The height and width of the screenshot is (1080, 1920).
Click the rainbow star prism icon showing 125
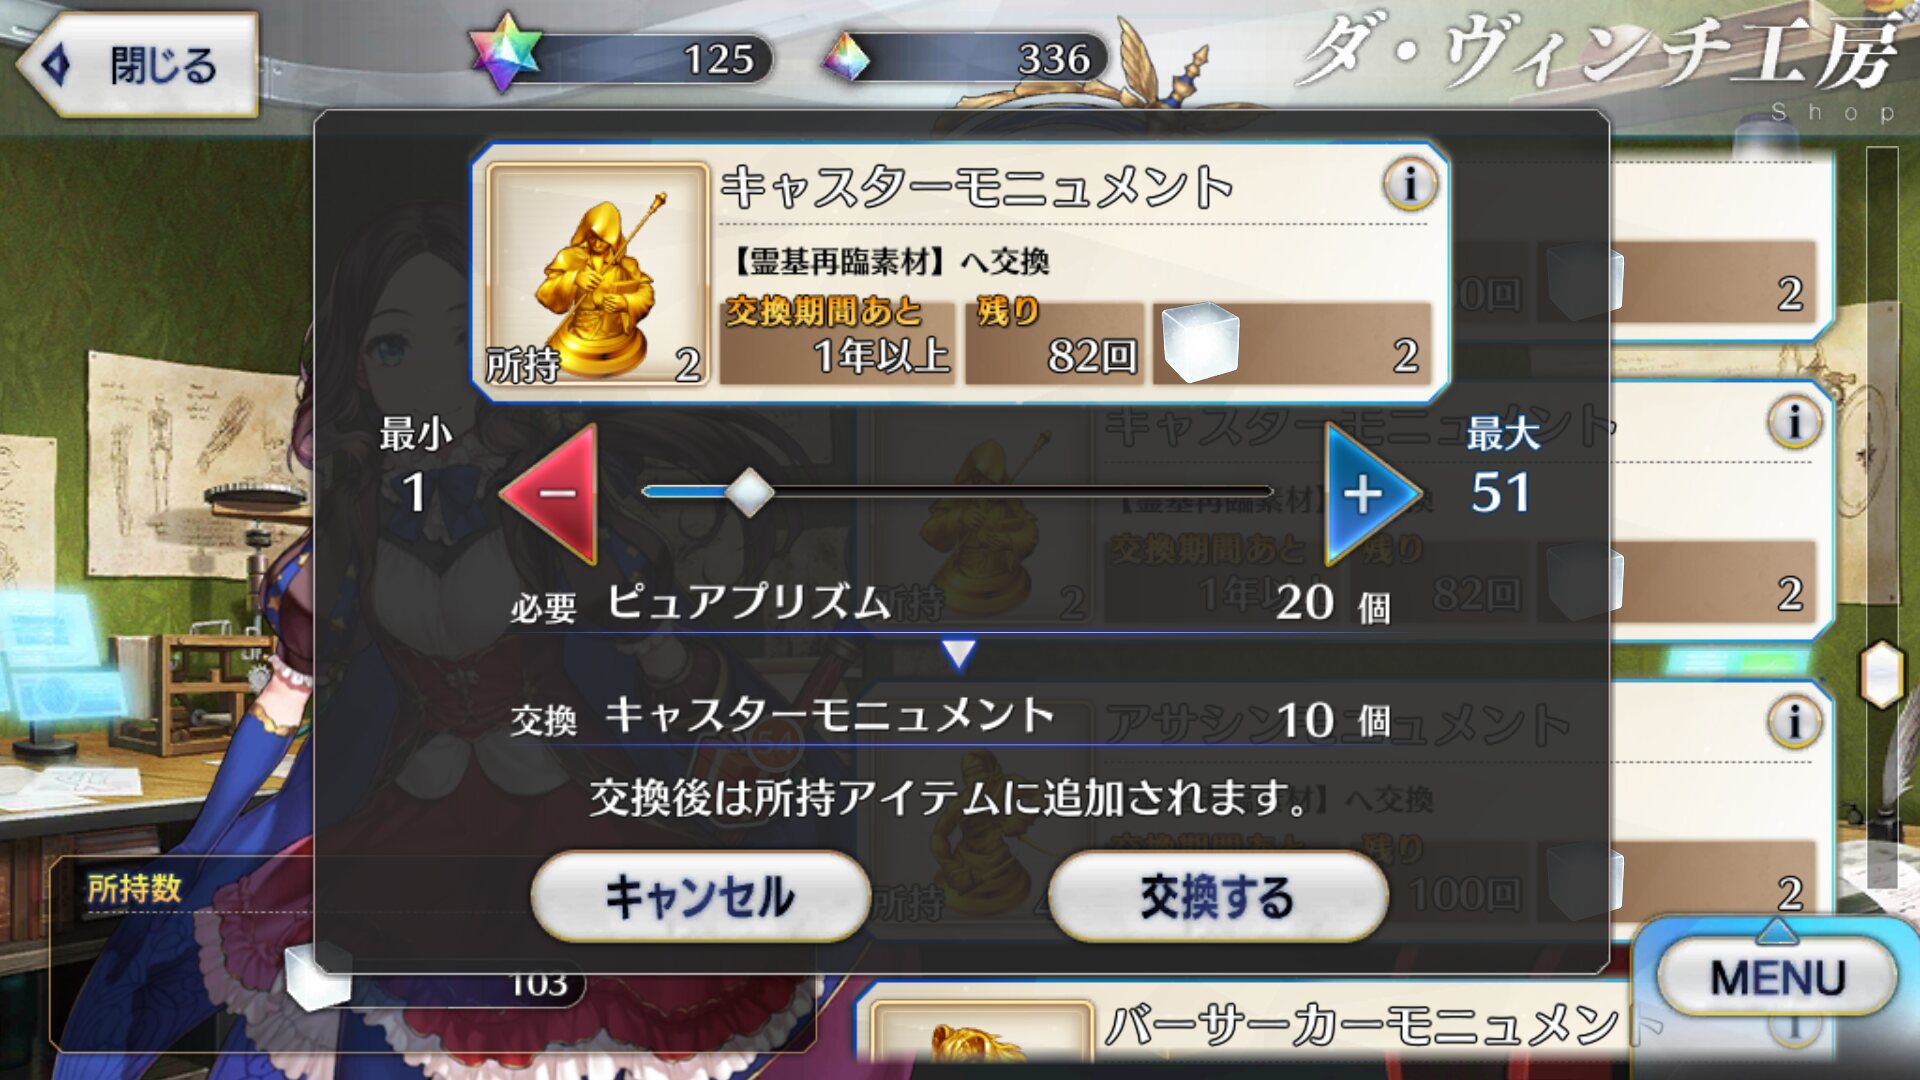(506, 52)
